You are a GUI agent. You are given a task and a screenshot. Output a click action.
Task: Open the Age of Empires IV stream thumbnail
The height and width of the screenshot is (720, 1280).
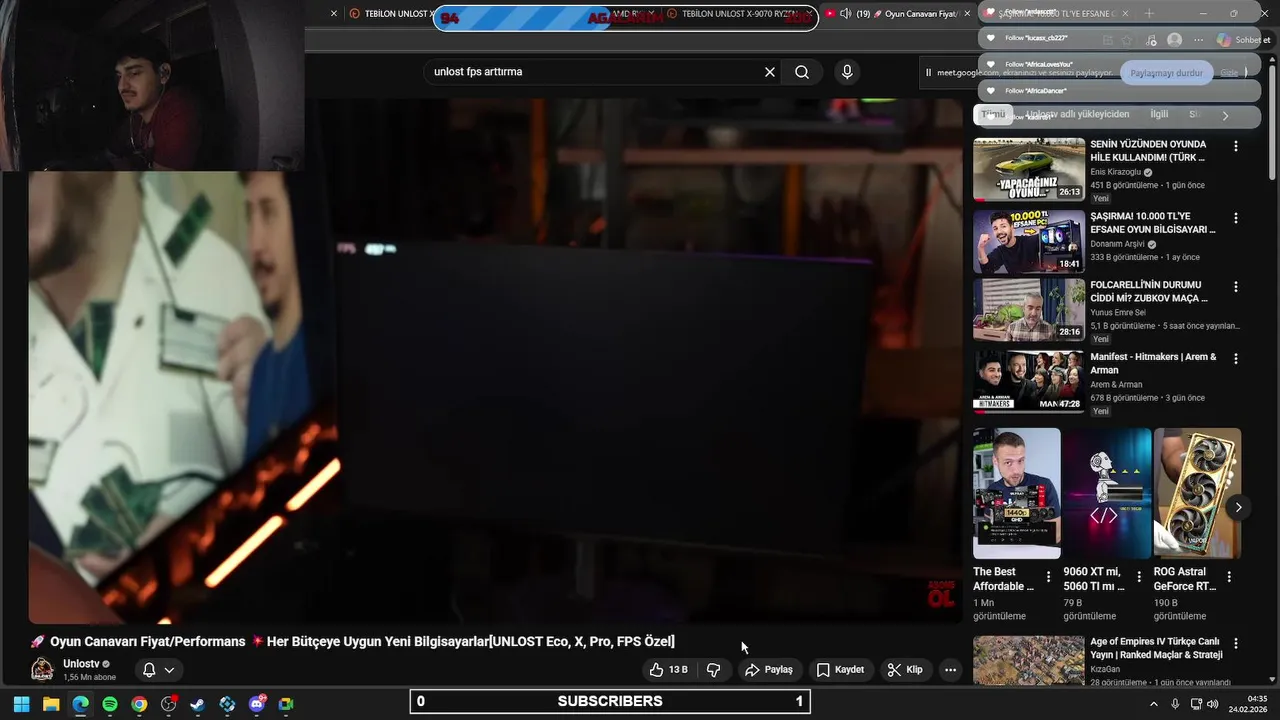(x=1029, y=660)
